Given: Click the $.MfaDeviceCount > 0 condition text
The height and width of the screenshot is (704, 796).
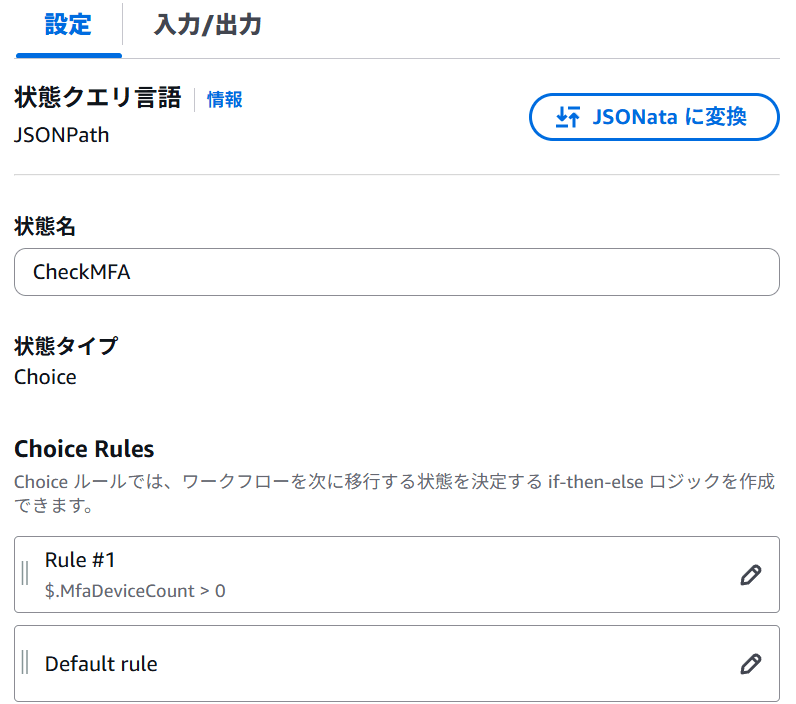Looking at the screenshot, I should coord(135,591).
